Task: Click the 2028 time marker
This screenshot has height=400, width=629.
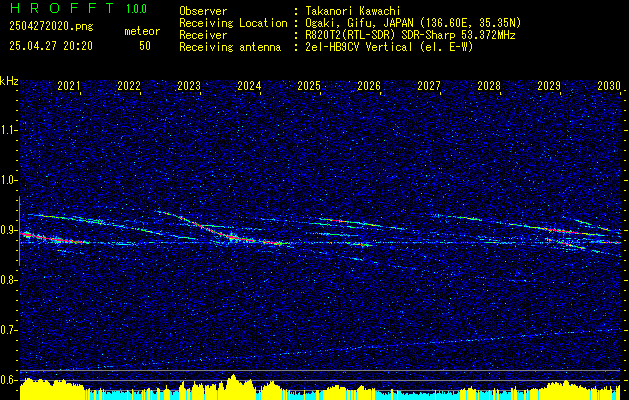Action: 489,85
